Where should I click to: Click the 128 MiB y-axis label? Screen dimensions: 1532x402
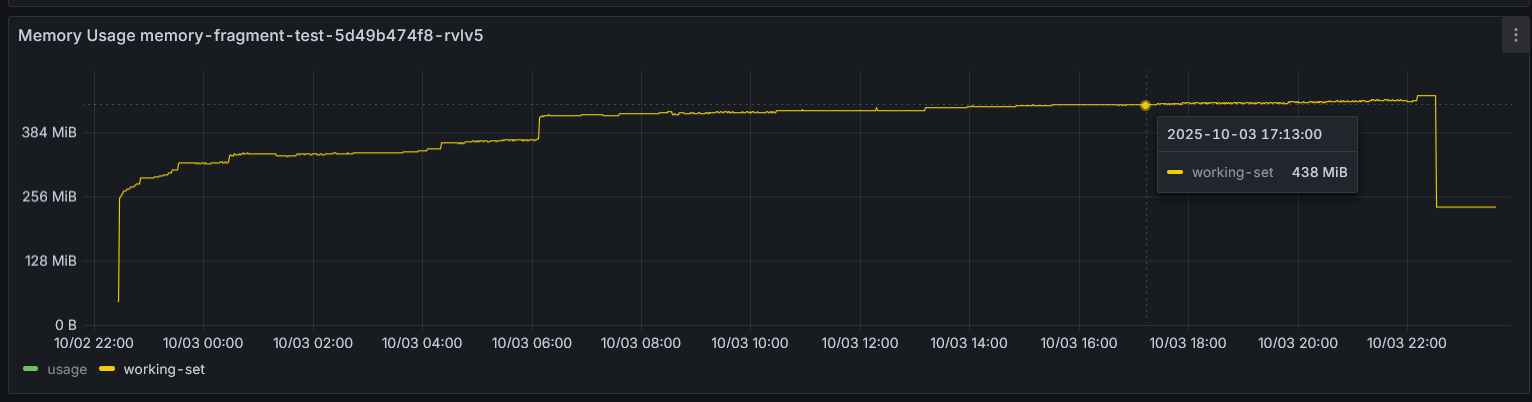pos(50,261)
